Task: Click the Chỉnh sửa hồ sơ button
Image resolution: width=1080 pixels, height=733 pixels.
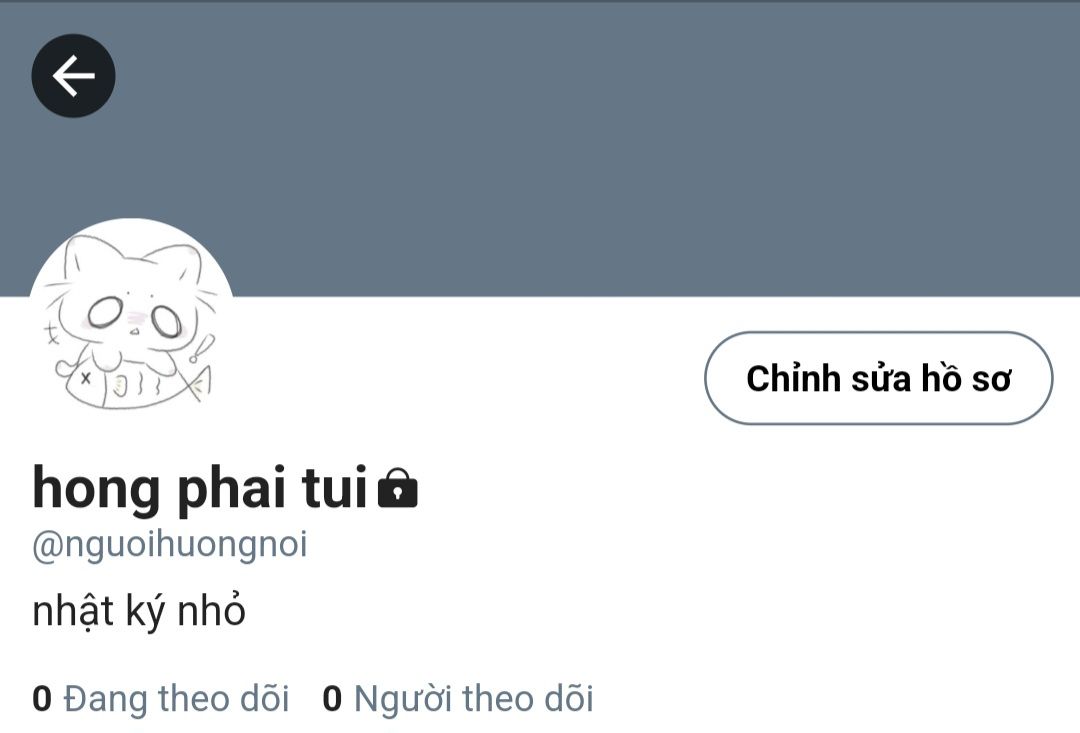Action: pyautogui.click(x=878, y=378)
